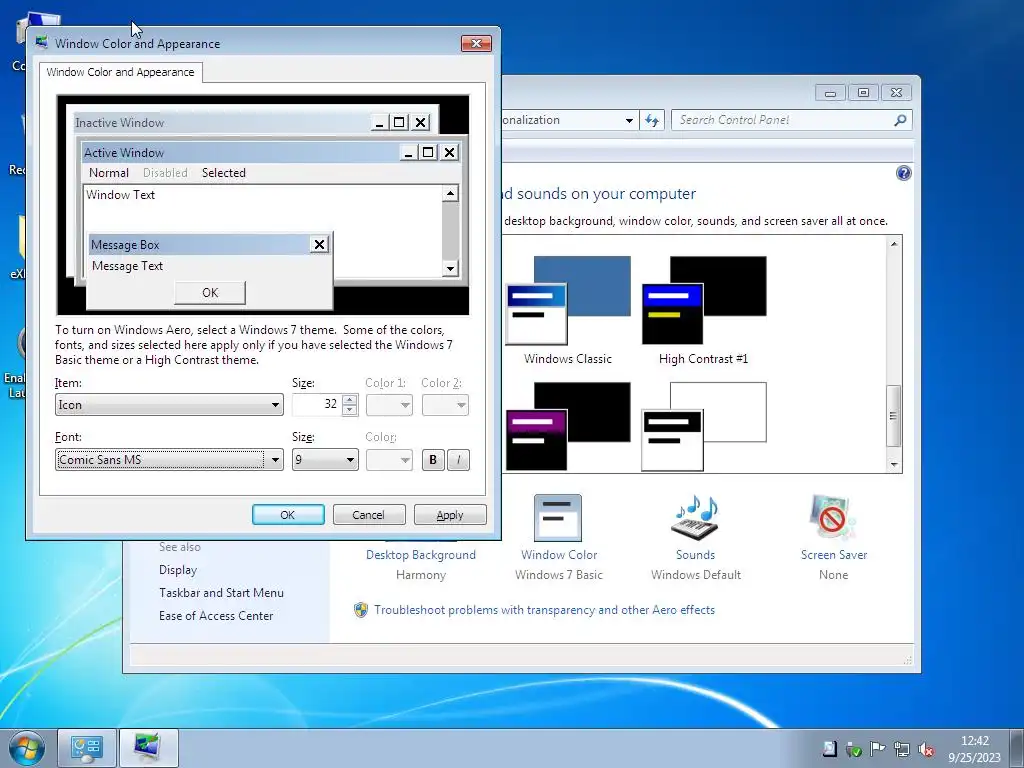Click the refresh button beside address bar

click(652, 120)
